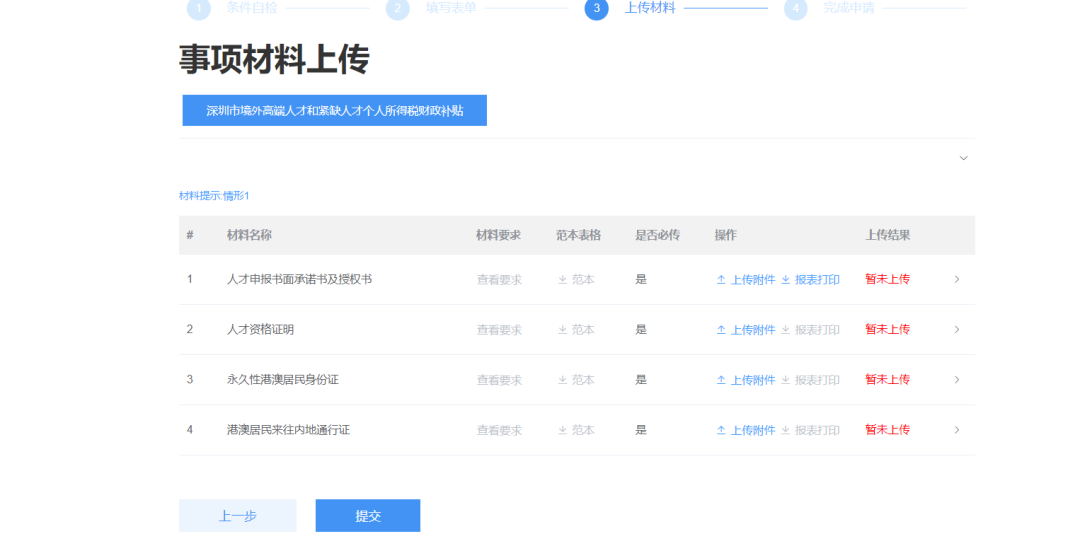The width and height of the screenshot is (1080, 558).
Task: View requirements for 人才申报书面承诺书及授权书
Action: click(499, 280)
